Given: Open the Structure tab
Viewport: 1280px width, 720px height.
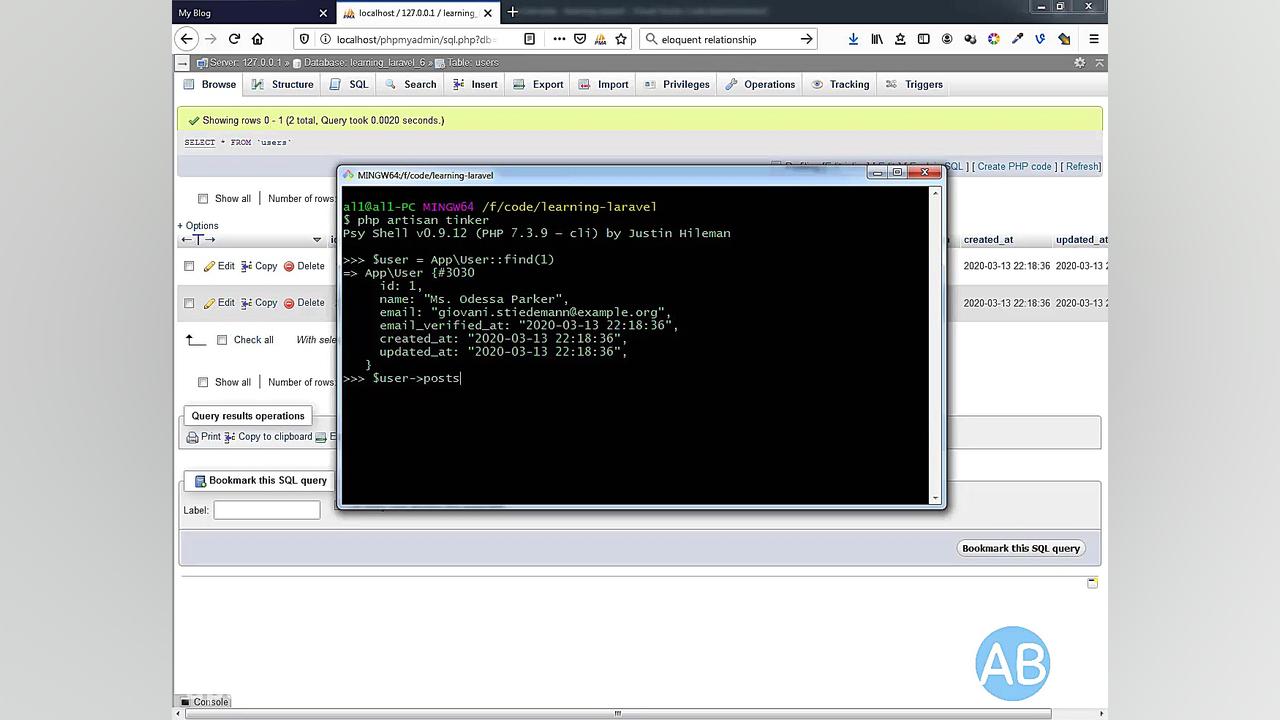Looking at the screenshot, I should [283, 85].
